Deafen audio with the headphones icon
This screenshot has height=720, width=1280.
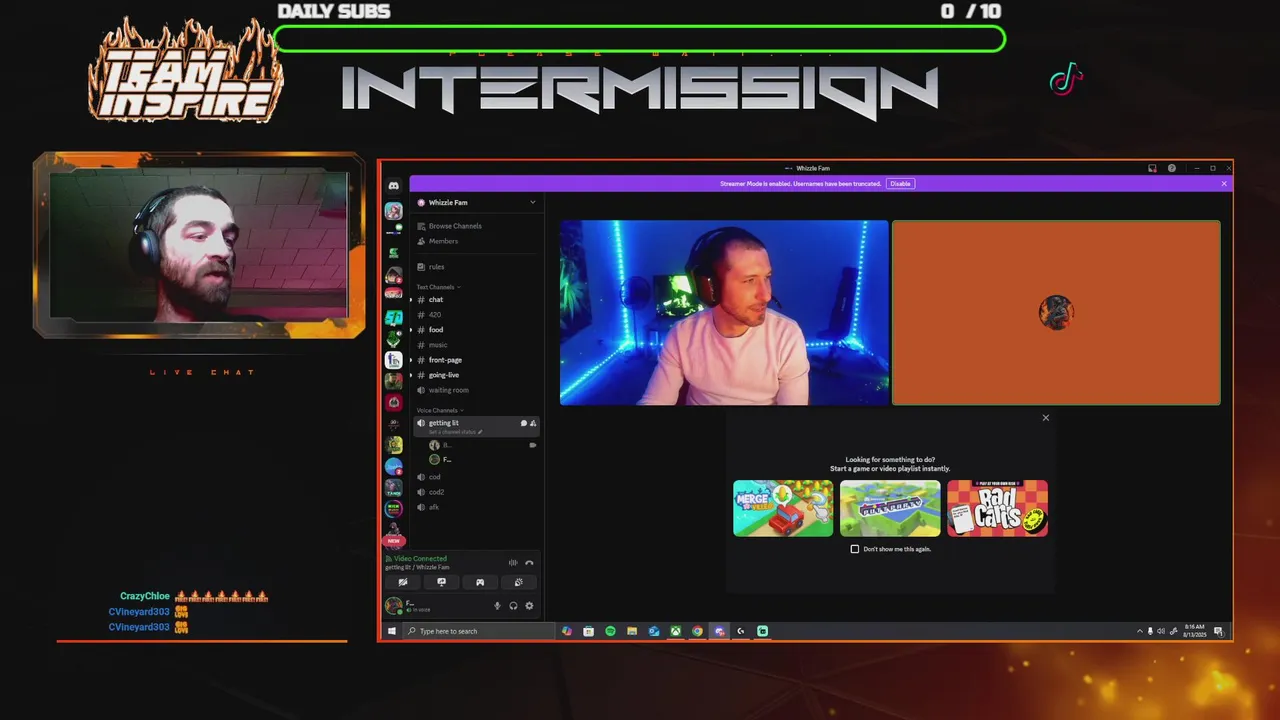tap(513, 605)
